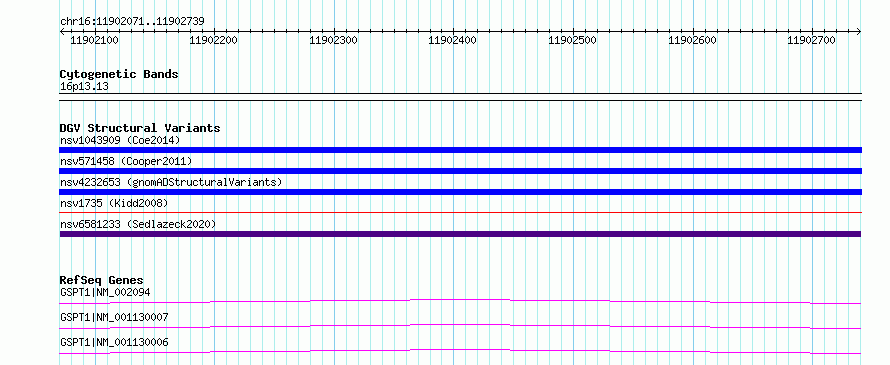Image resolution: width=890 pixels, height=365 pixels.
Task: Click ruler position 11902700
Action: pos(812,40)
